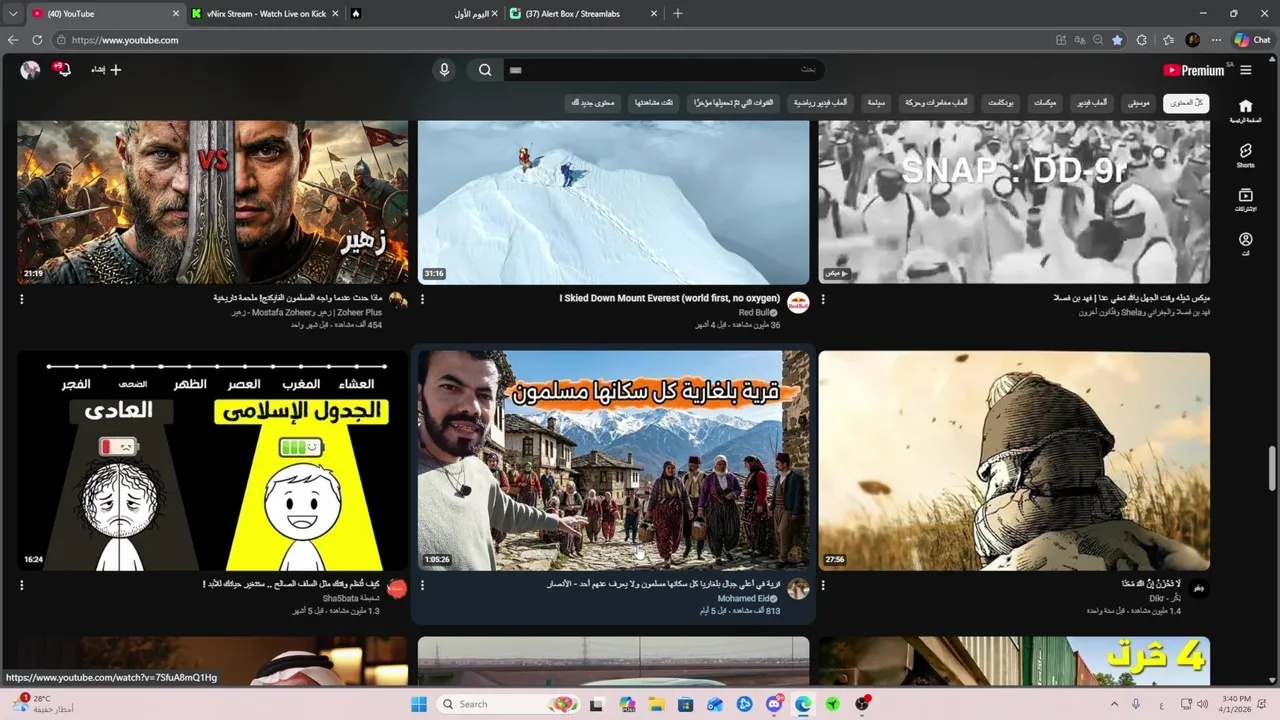1280x720 pixels.
Task: Click the YouTube Premium logo
Action: pyautogui.click(x=1194, y=70)
